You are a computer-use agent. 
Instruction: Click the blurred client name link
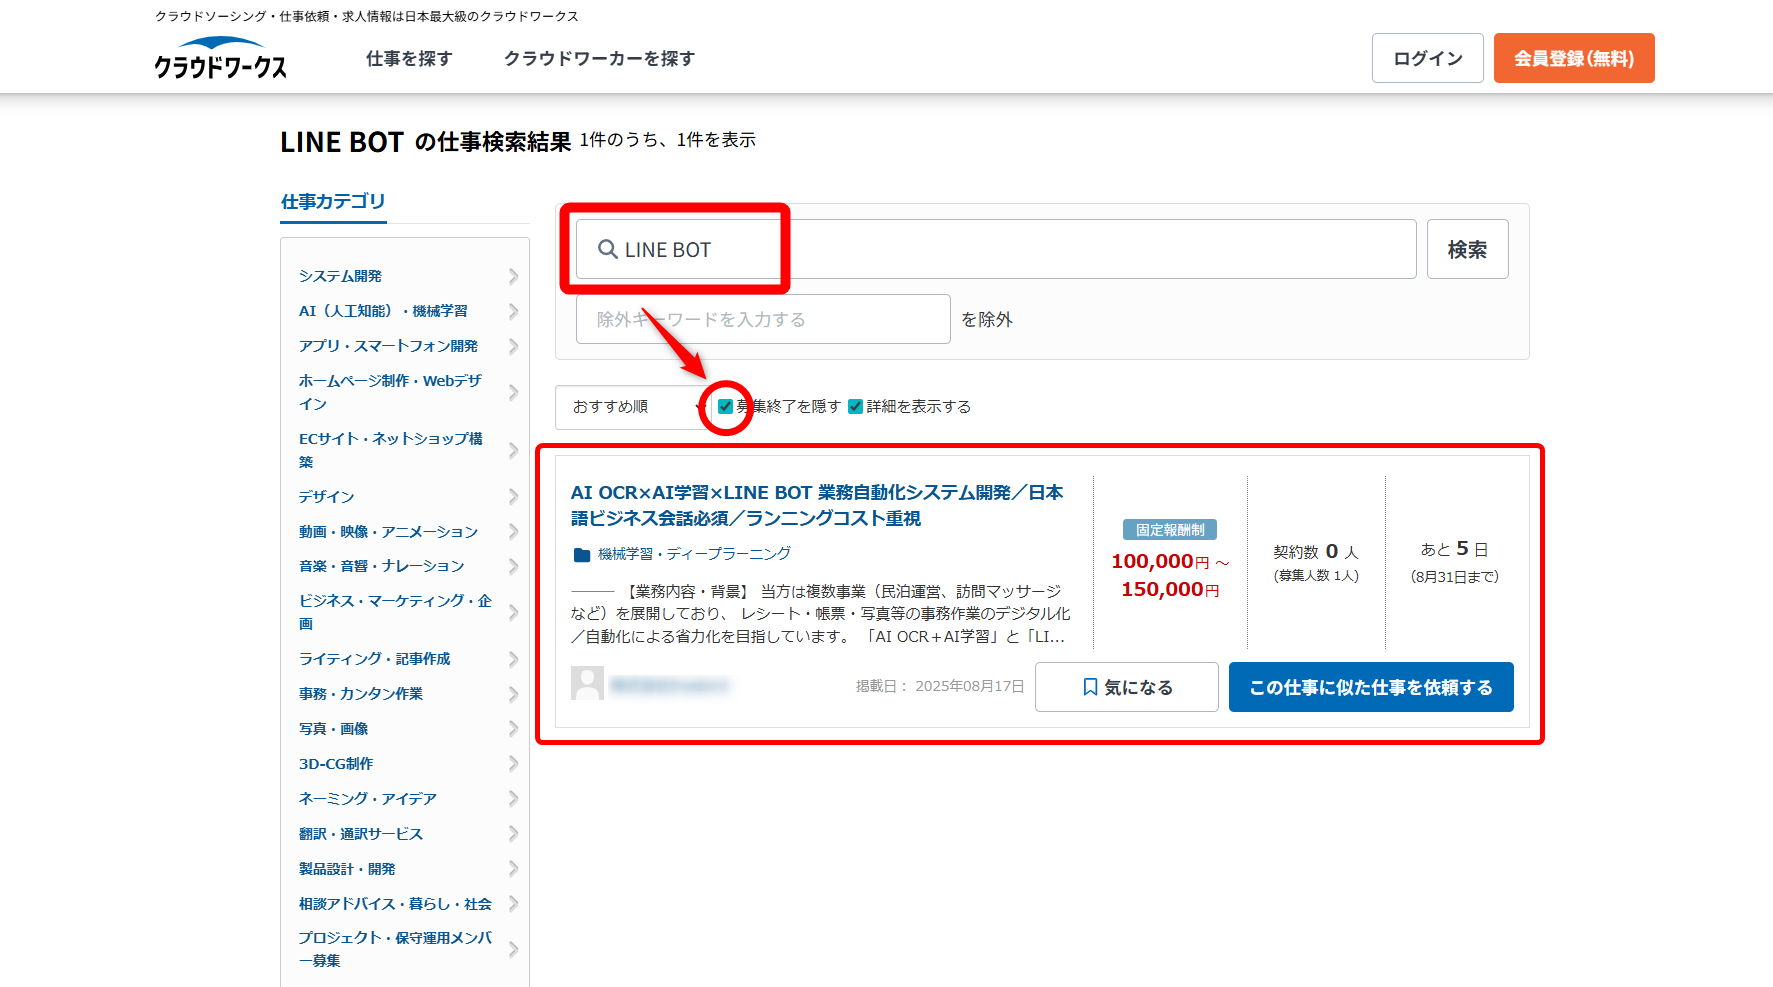669,685
